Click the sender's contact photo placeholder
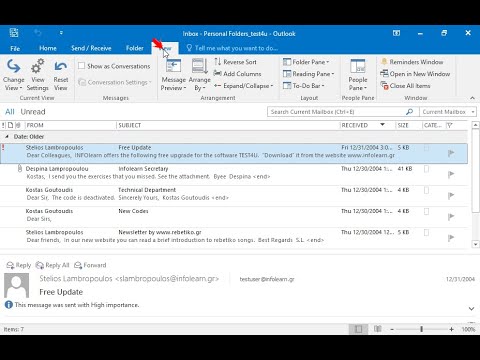 tap(16, 285)
